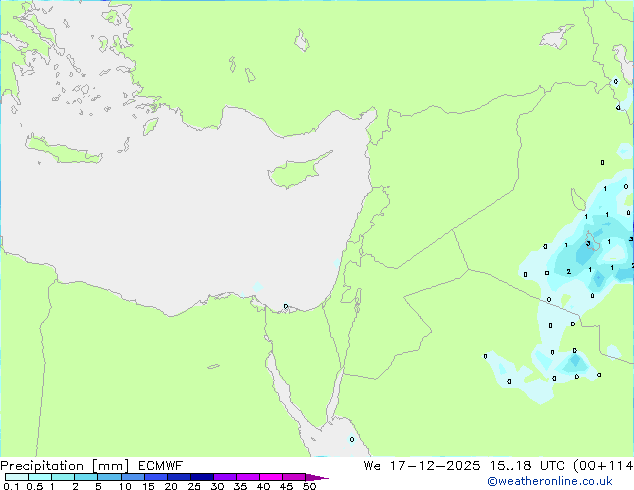Viewport: 634px width, 490px height.
Task: Select the 30–35 mm purple legend swatch
Action: 225,477
